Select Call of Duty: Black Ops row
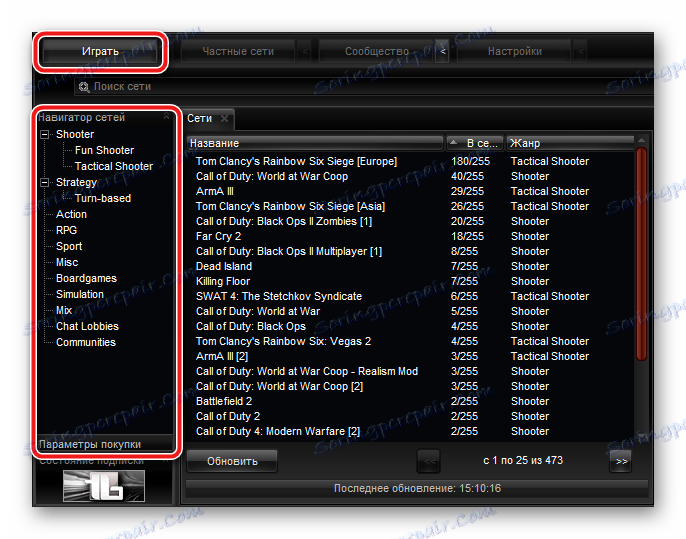The width and height of the screenshot is (686, 539). click(410, 326)
